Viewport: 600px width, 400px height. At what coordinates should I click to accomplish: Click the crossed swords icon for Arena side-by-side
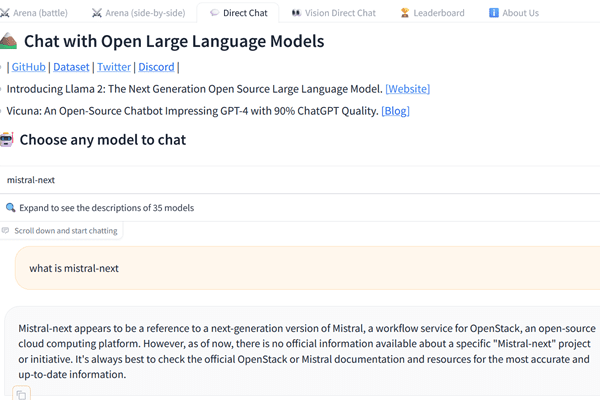(x=97, y=13)
